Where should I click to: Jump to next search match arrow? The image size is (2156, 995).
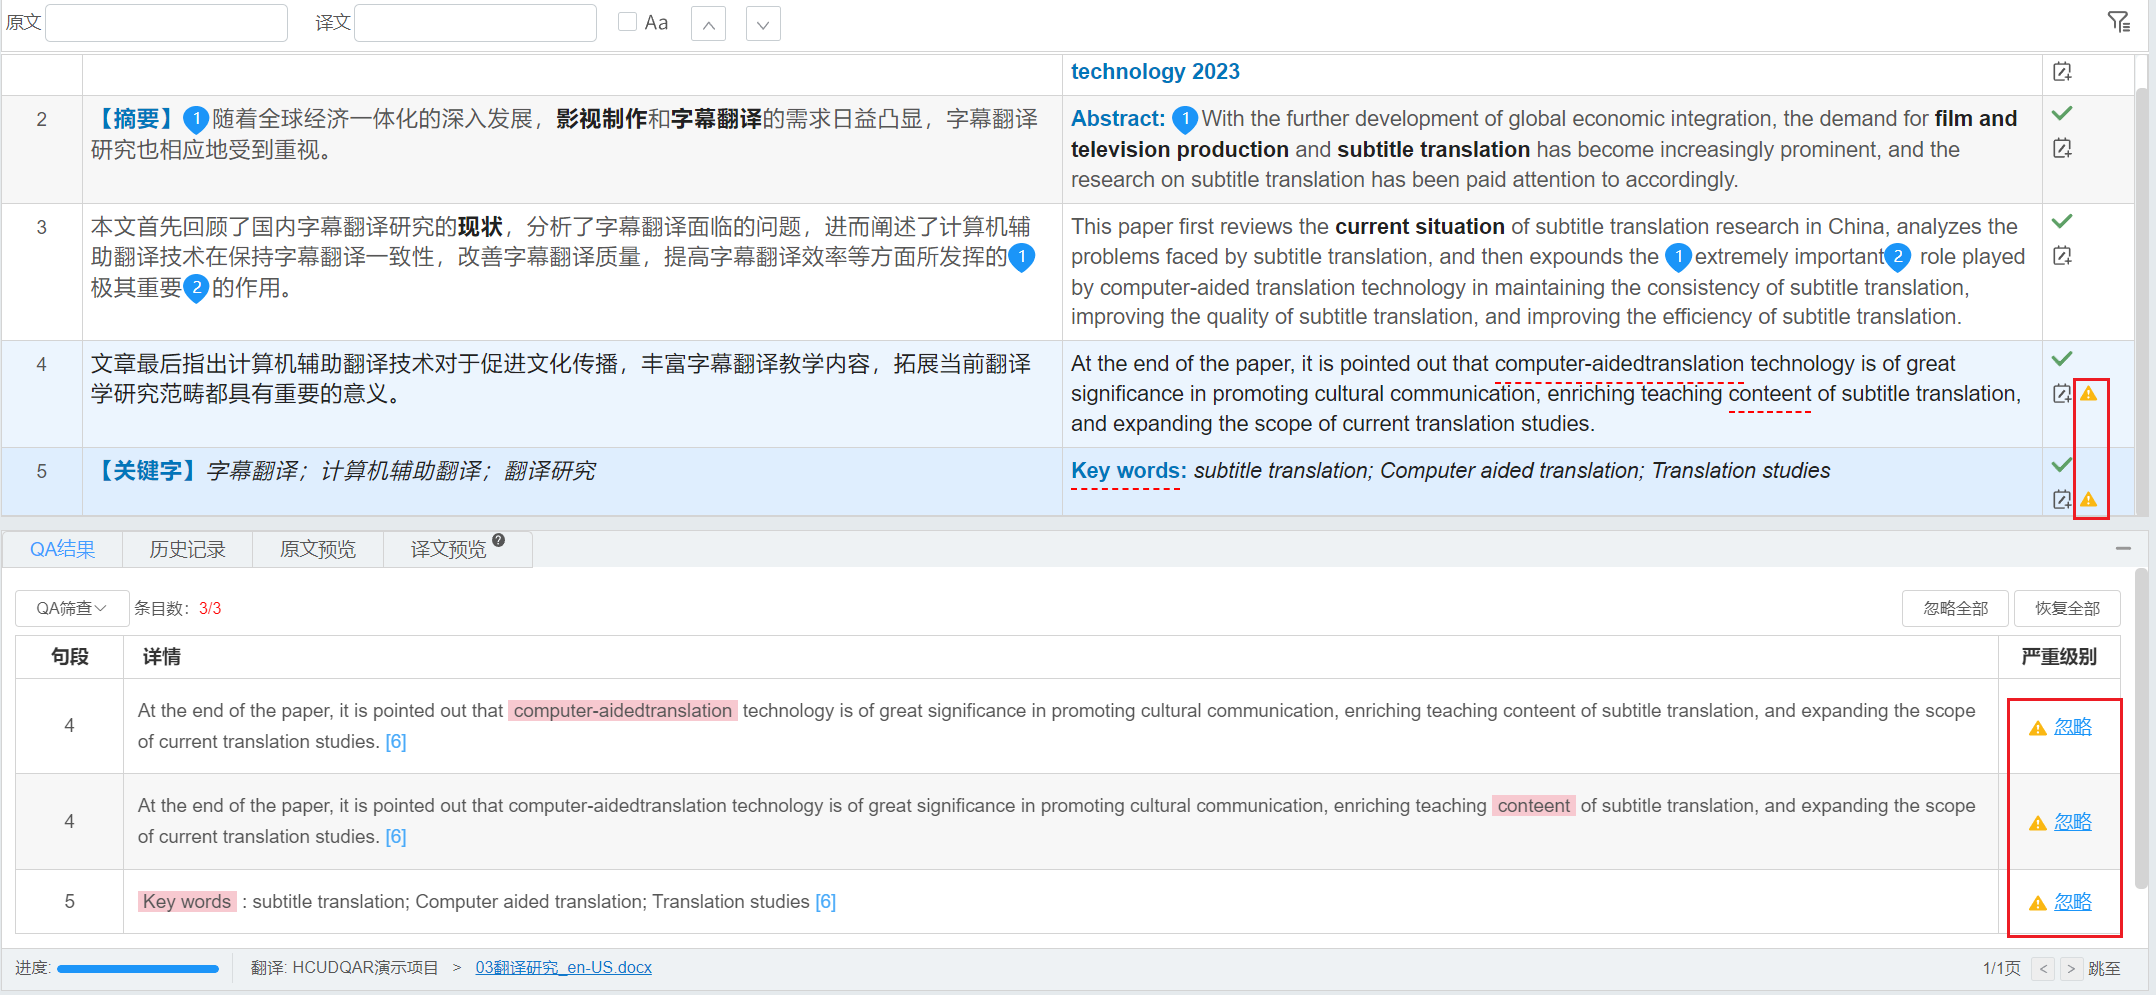click(763, 24)
